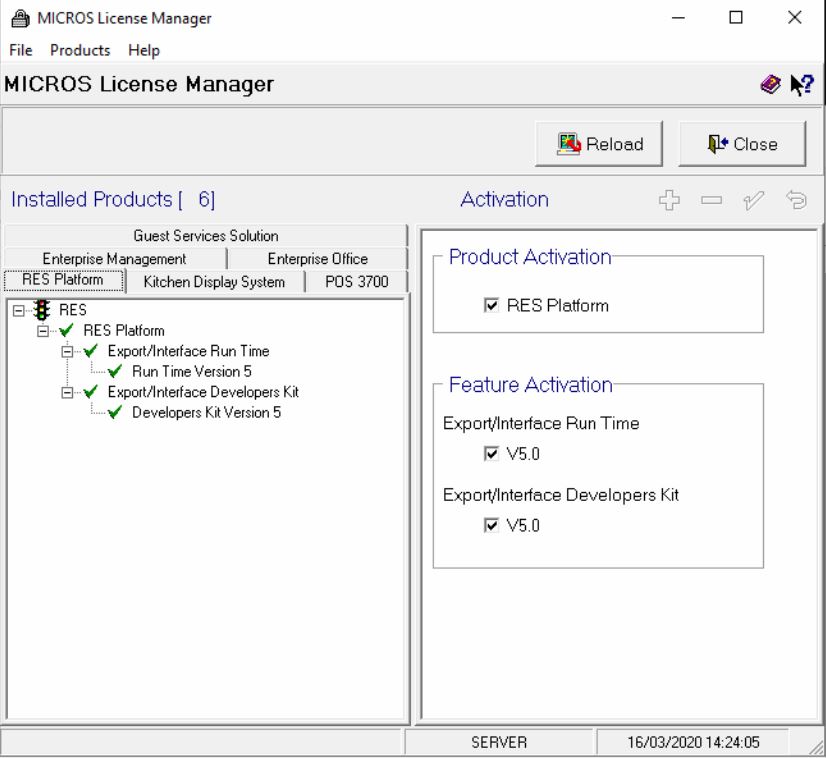The width and height of the screenshot is (826, 758).
Task: Toggle V5.0 checkbox under Export/Interface Run Time
Action: [491, 454]
